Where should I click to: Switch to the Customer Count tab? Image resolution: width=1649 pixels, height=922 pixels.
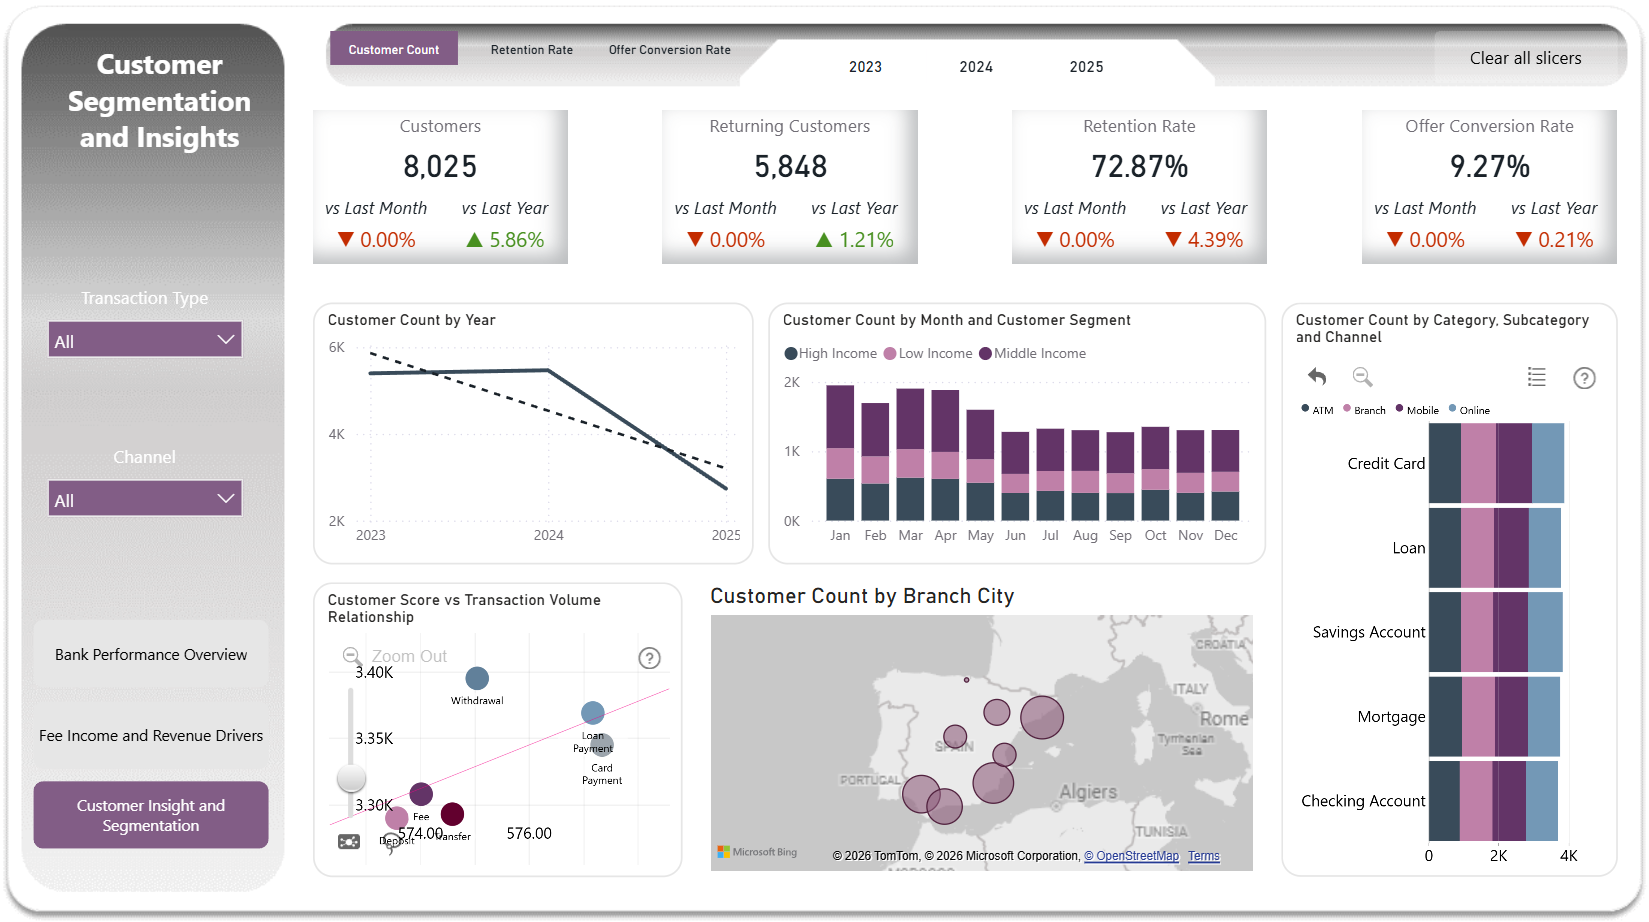[394, 49]
